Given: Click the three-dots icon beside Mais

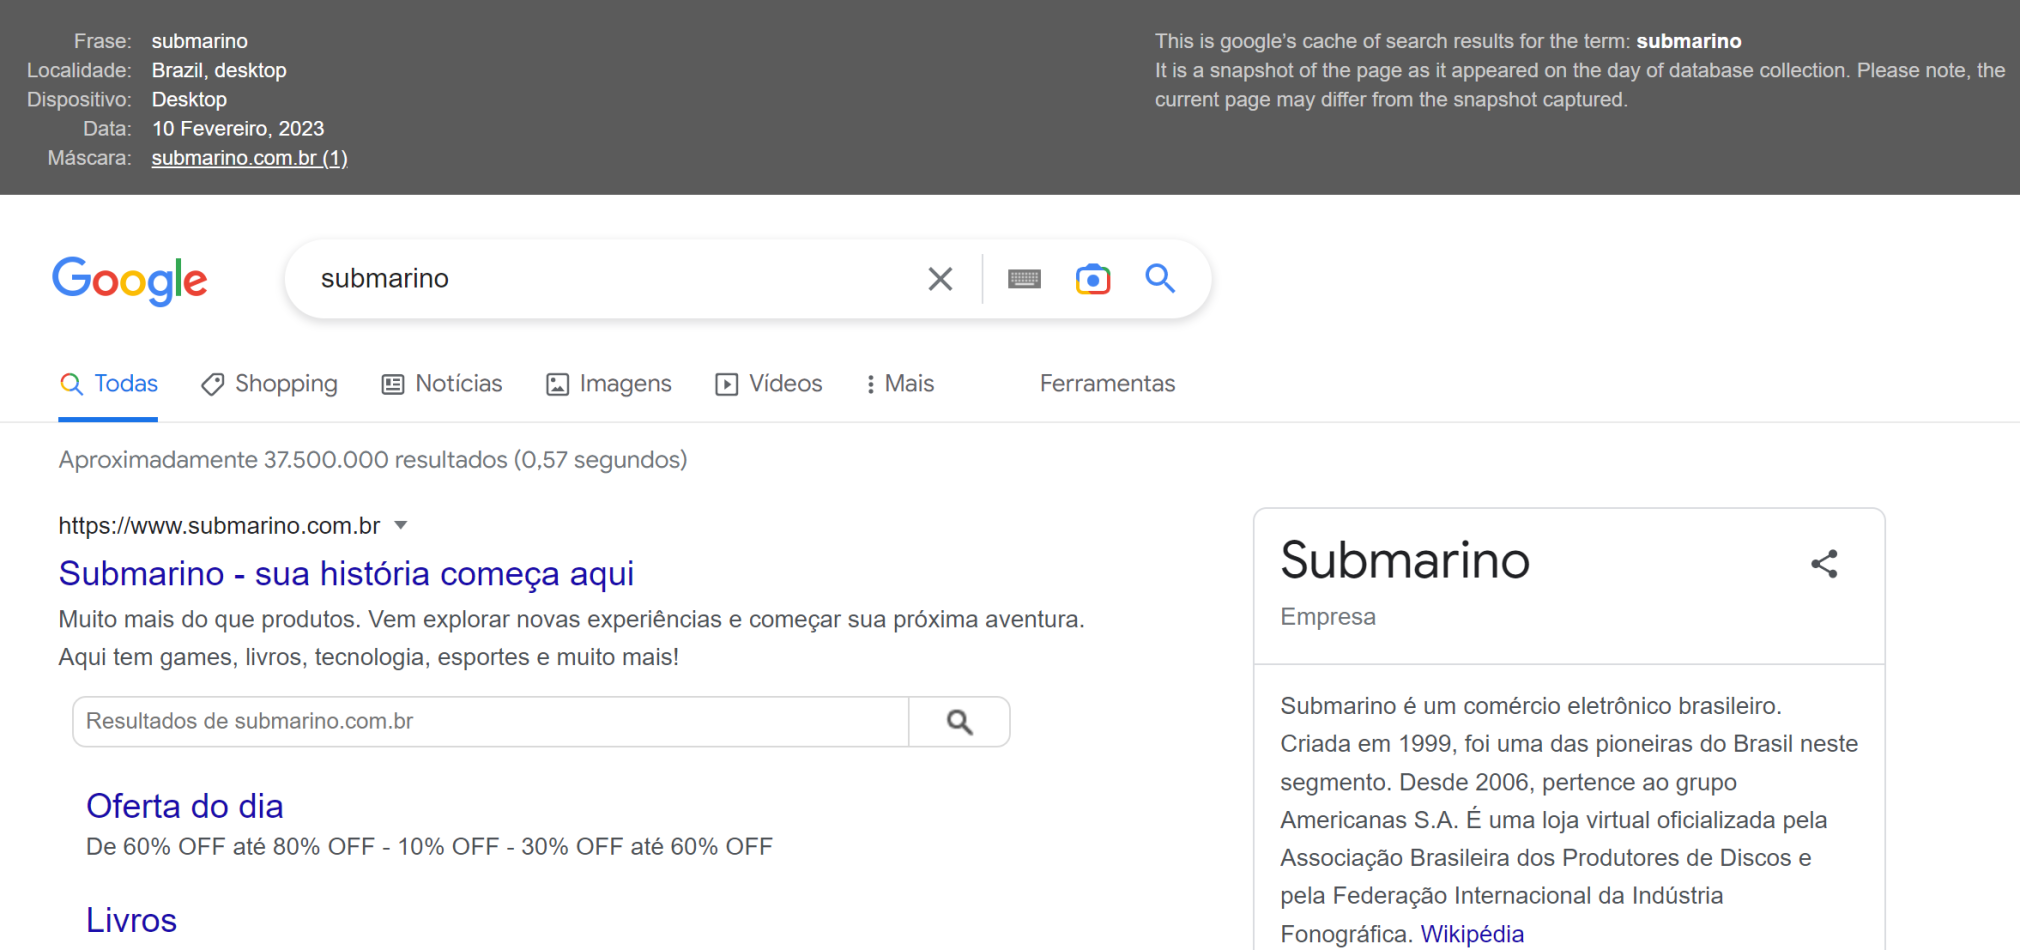Looking at the screenshot, I should [x=870, y=384].
